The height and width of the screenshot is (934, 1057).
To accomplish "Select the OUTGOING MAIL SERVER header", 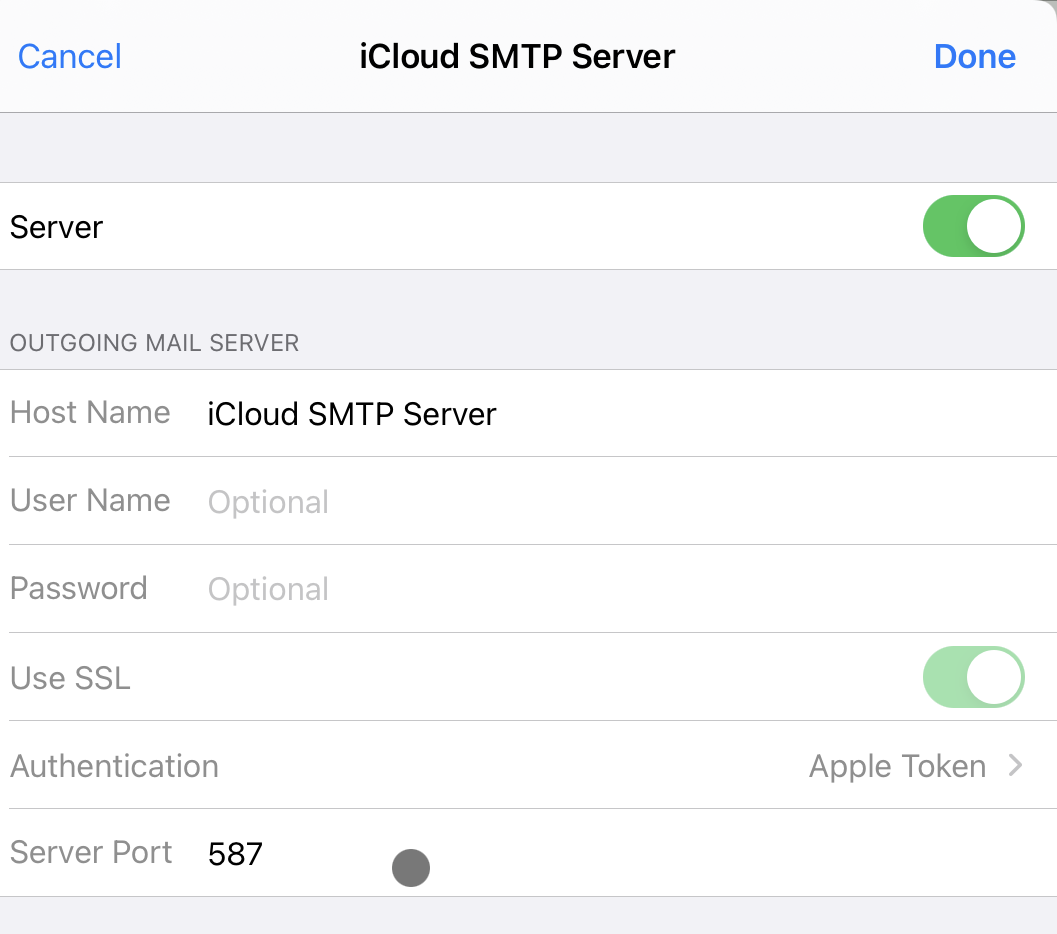I will 154,343.
